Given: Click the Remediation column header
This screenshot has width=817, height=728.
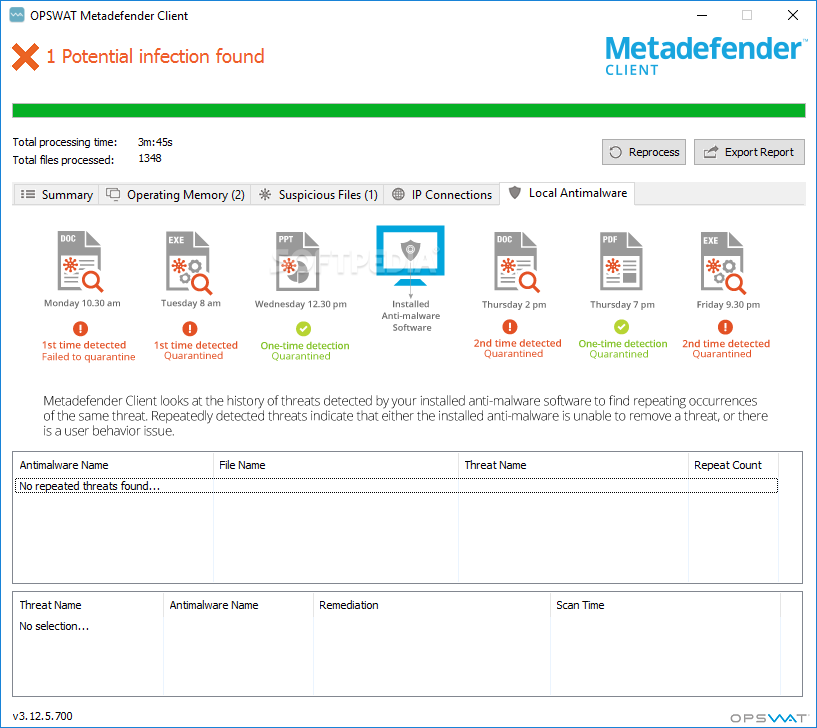Looking at the screenshot, I should coord(431,606).
